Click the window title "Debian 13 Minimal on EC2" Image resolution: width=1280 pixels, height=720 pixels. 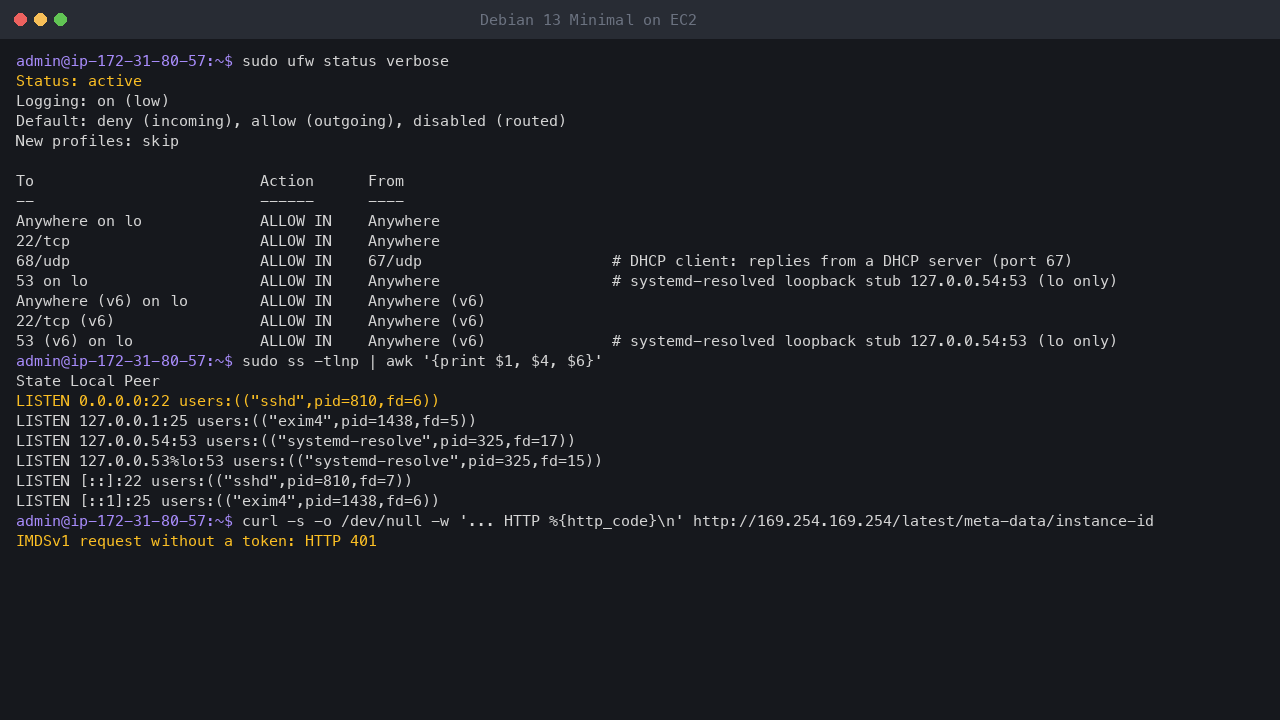[x=588, y=20]
